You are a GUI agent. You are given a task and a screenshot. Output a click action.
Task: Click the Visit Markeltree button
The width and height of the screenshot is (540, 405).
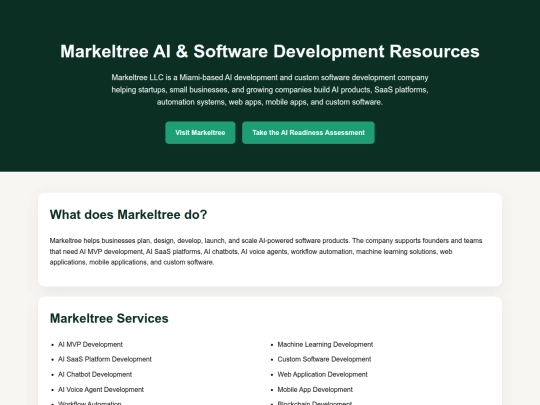[200, 133]
